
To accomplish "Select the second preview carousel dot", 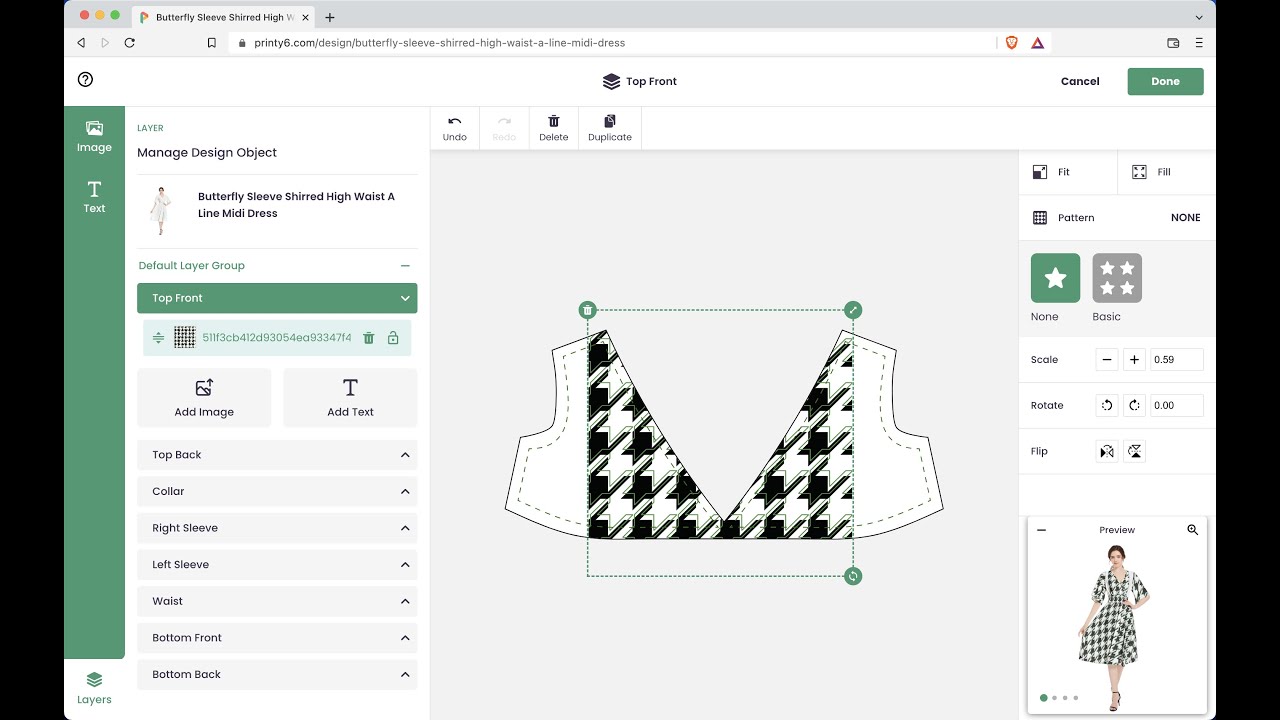I will (1054, 698).
